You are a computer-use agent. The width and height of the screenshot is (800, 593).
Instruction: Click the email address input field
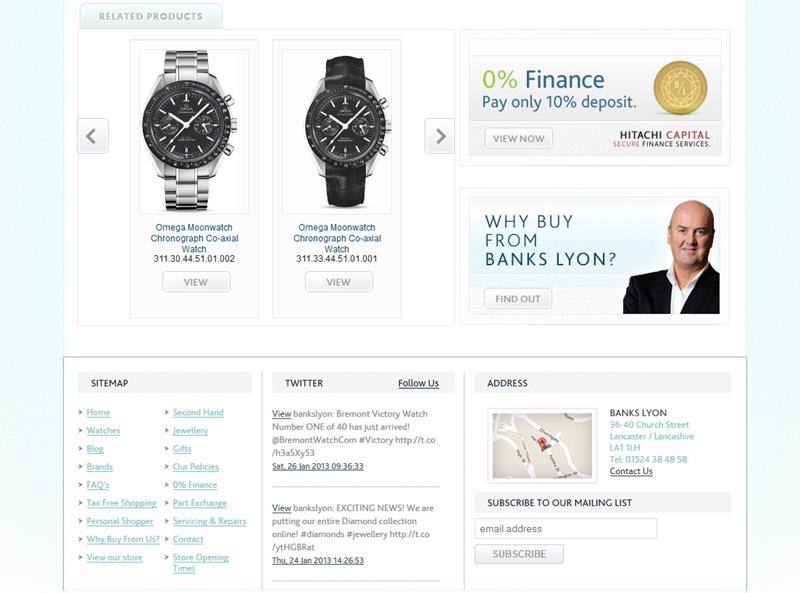pyautogui.click(x=566, y=529)
